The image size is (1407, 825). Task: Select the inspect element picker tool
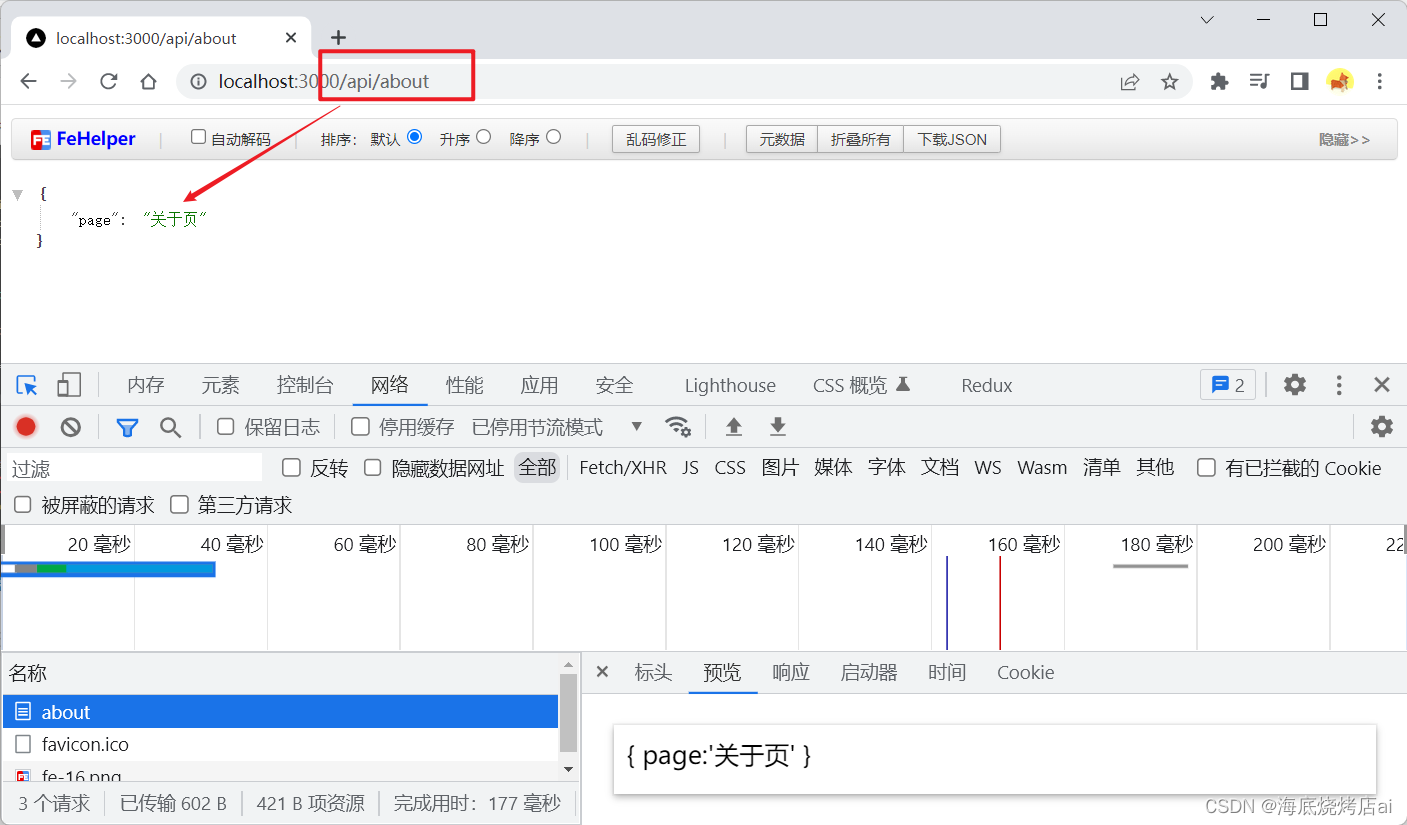[27, 385]
